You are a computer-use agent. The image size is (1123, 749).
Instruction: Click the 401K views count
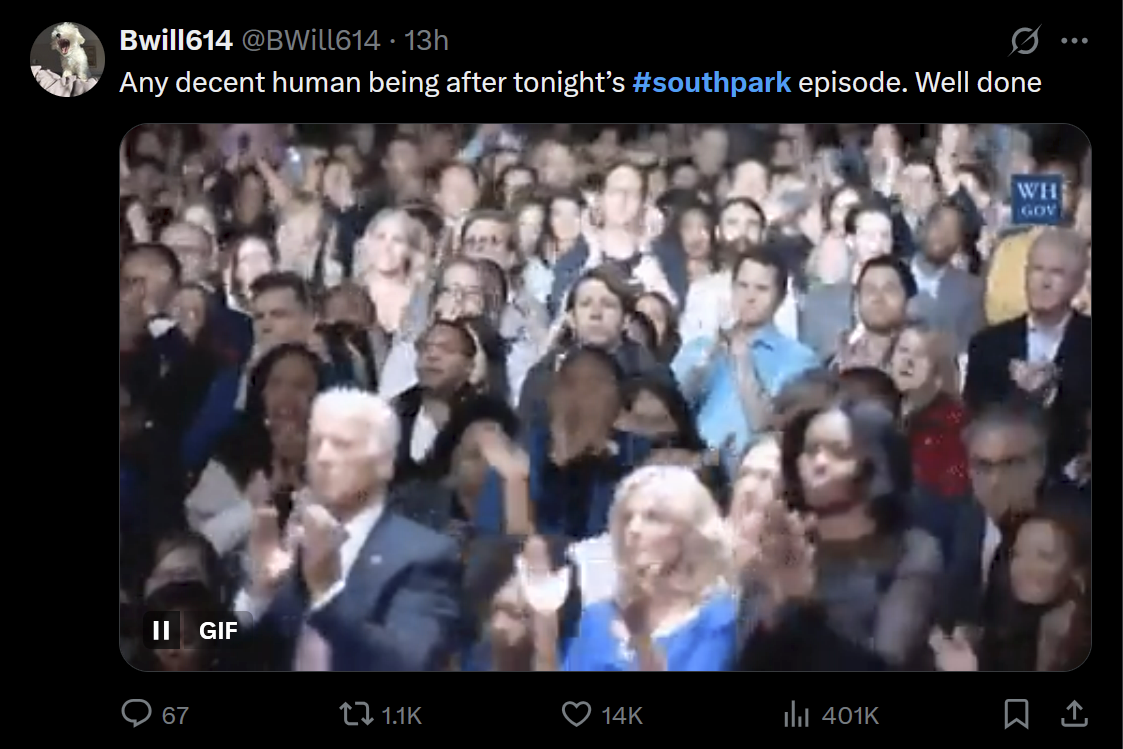[x=850, y=715]
